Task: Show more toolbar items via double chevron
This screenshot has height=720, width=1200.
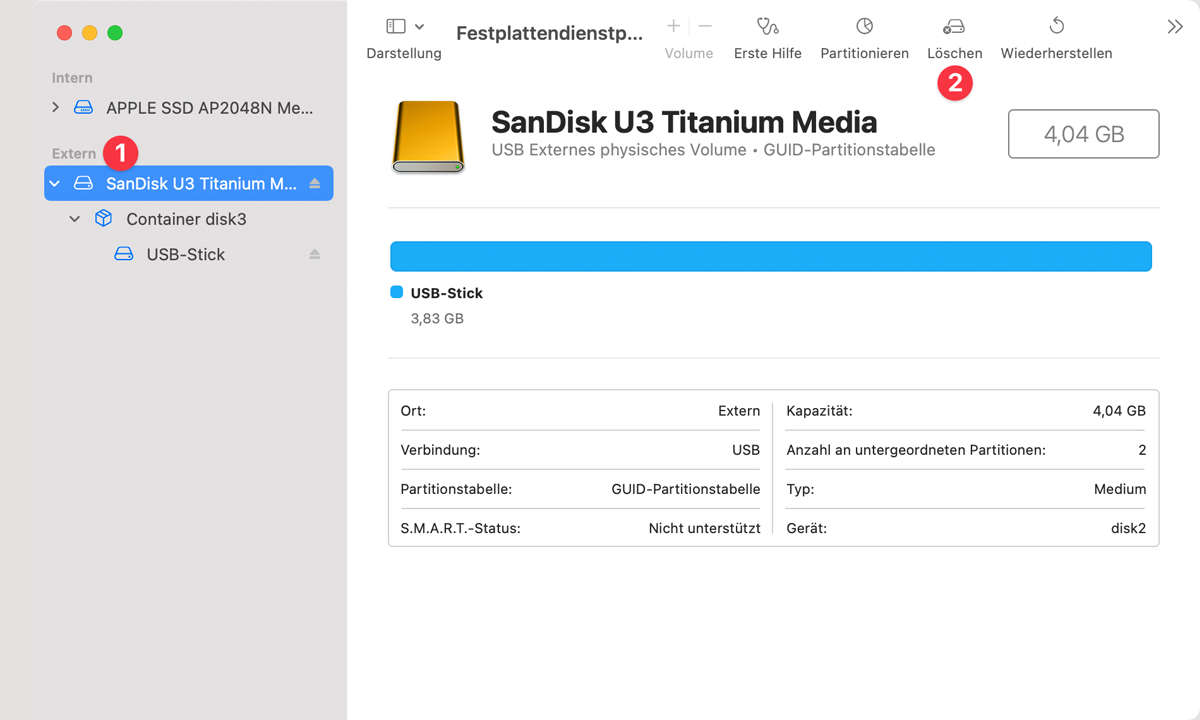Action: 1175,27
